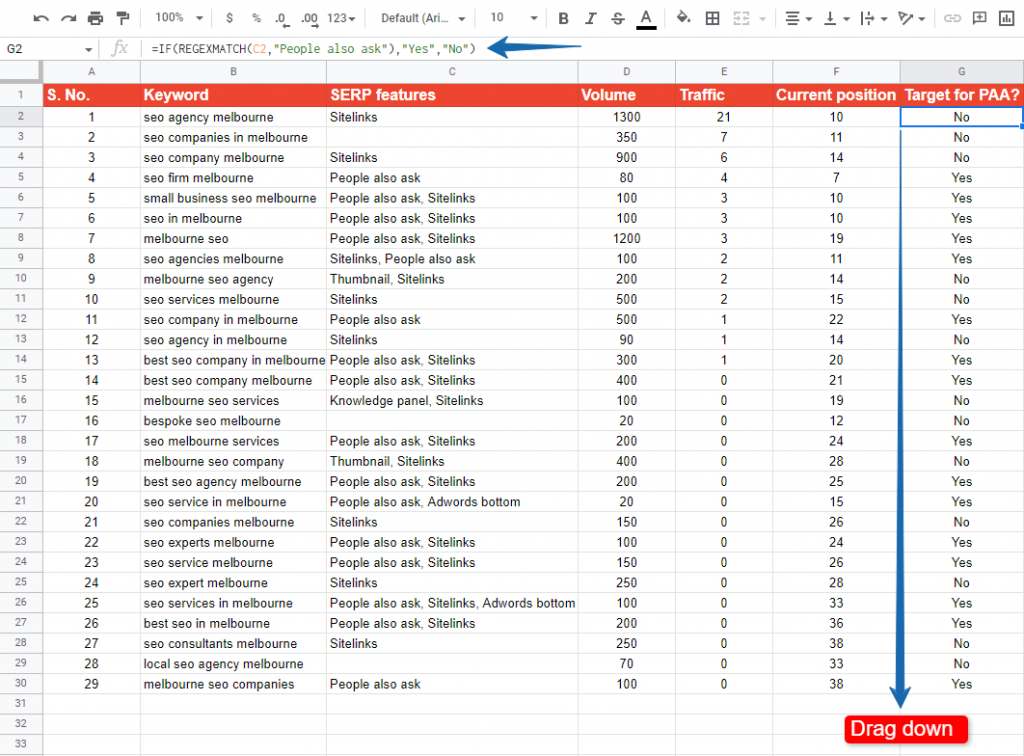Click the 'Current position' header cell
The image size is (1024, 756).
click(x=836, y=95)
